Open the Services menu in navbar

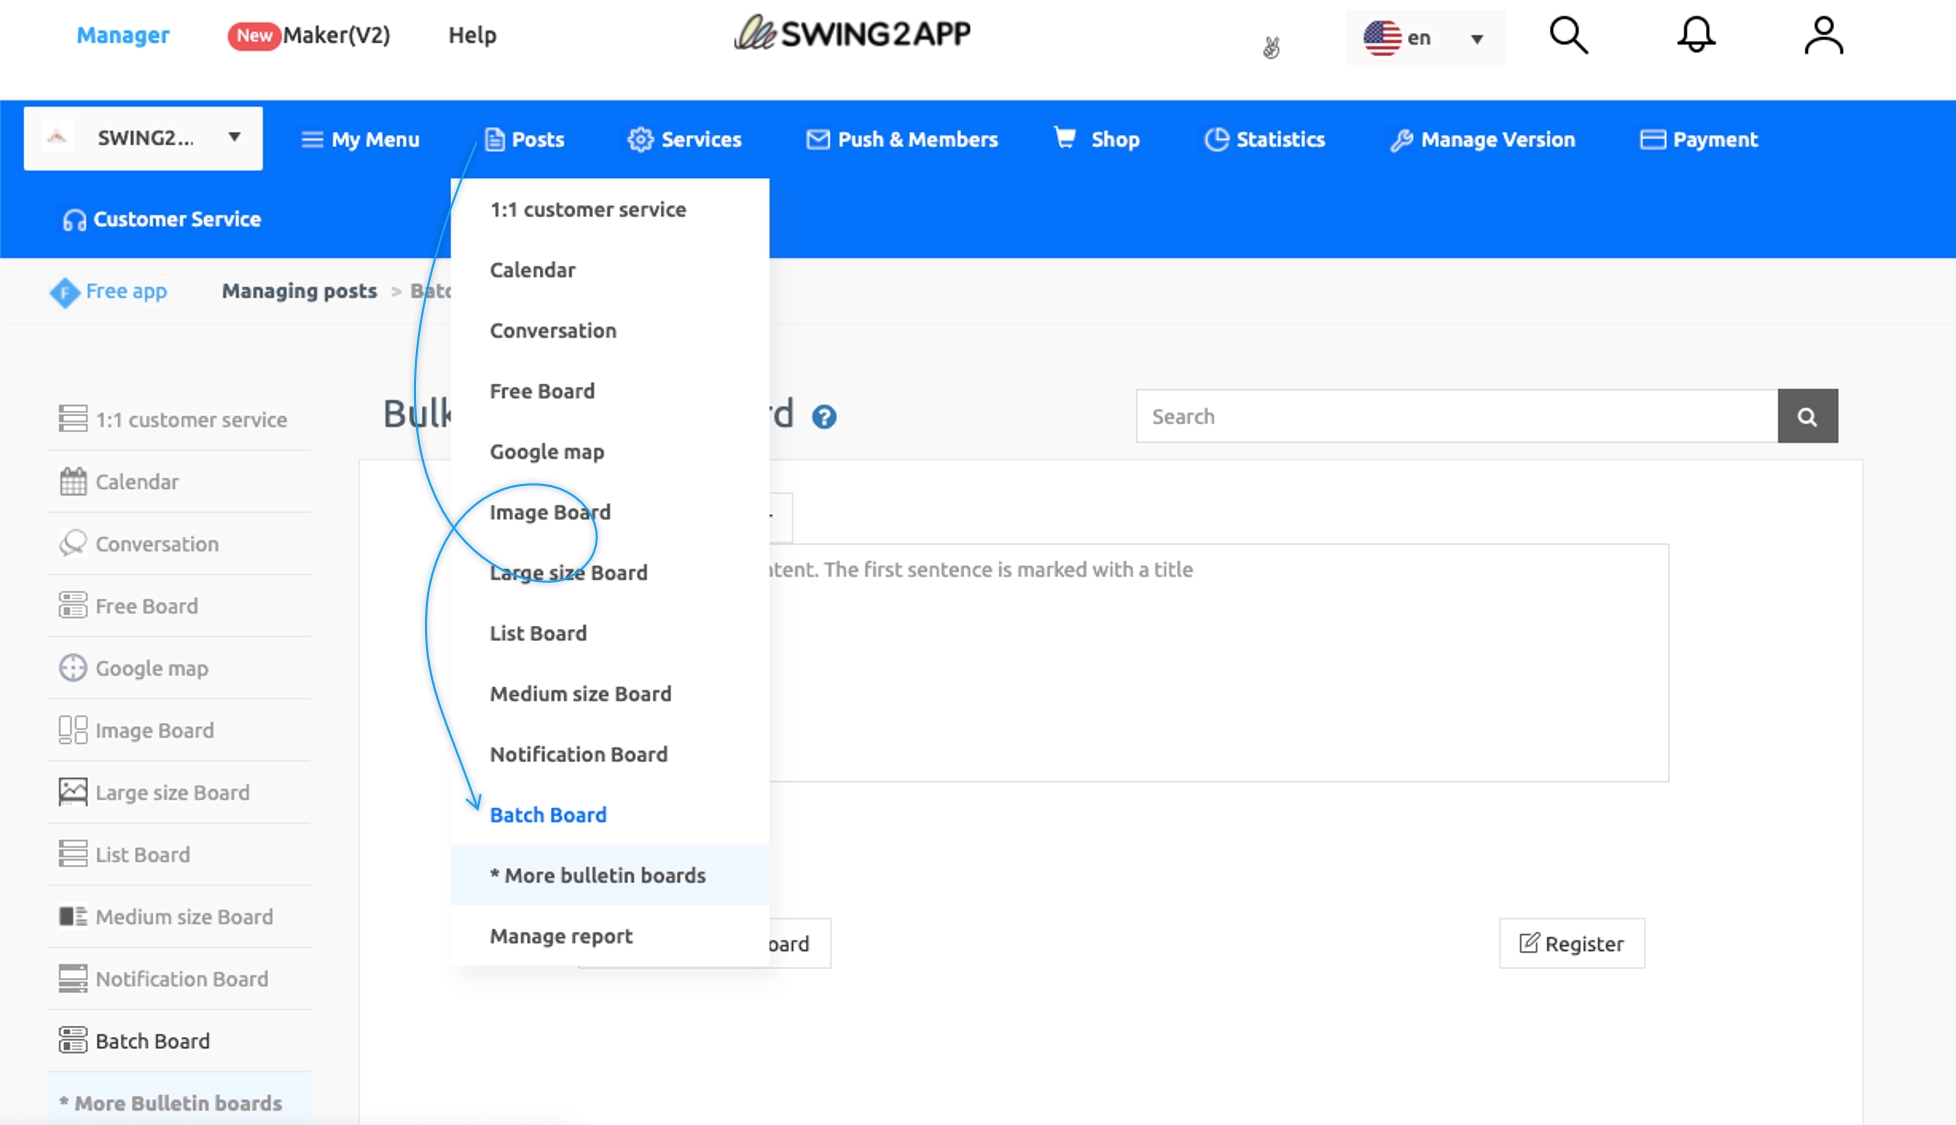(685, 140)
